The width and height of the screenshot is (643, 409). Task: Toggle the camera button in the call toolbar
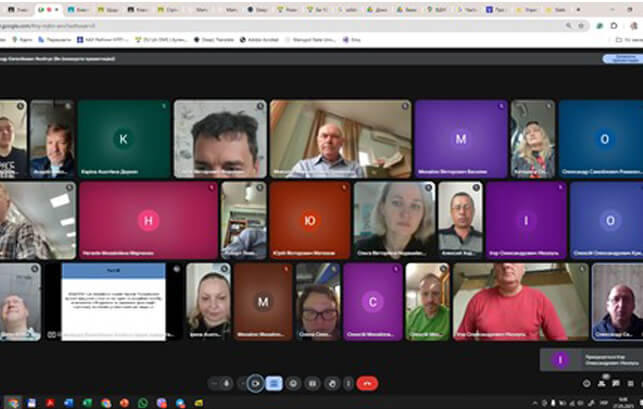point(256,383)
